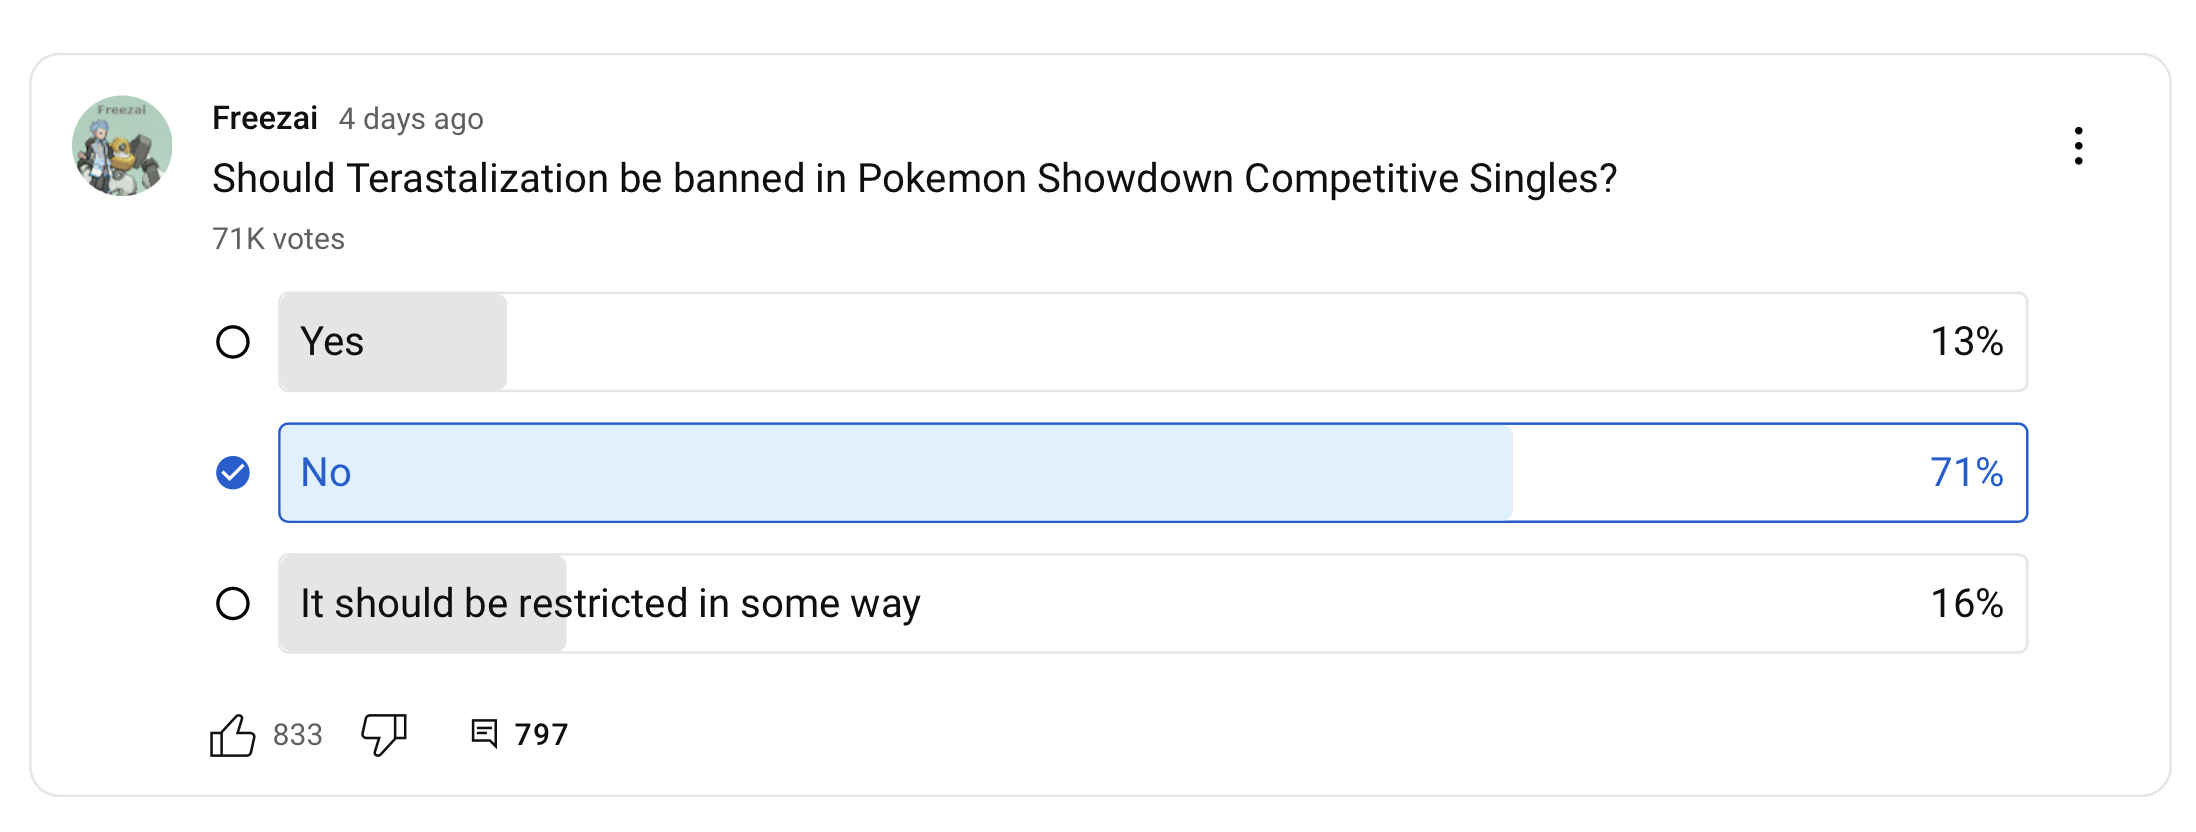Click the thumbs down dislike icon

coord(383,734)
